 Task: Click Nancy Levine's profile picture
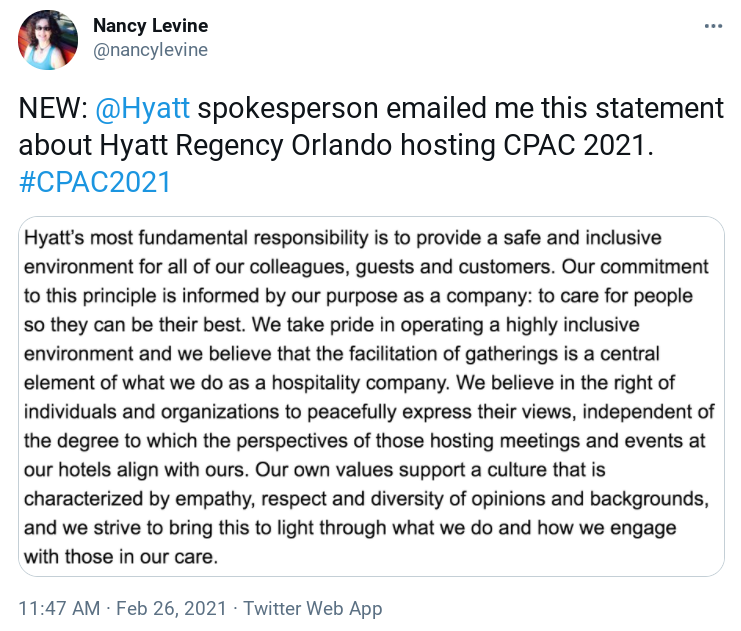tap(48, 40)
